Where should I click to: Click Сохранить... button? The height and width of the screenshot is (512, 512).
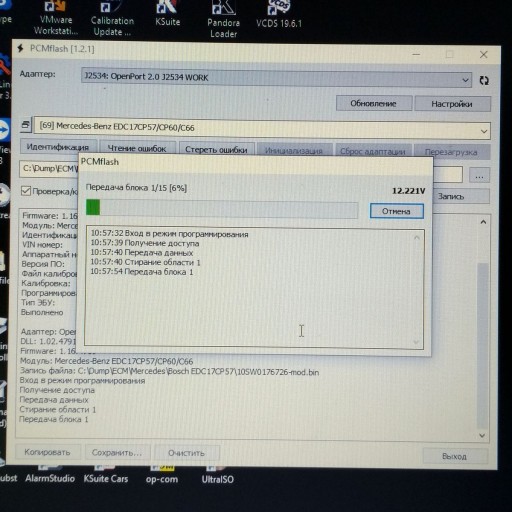pyautogui.click(x=117, y=453)
